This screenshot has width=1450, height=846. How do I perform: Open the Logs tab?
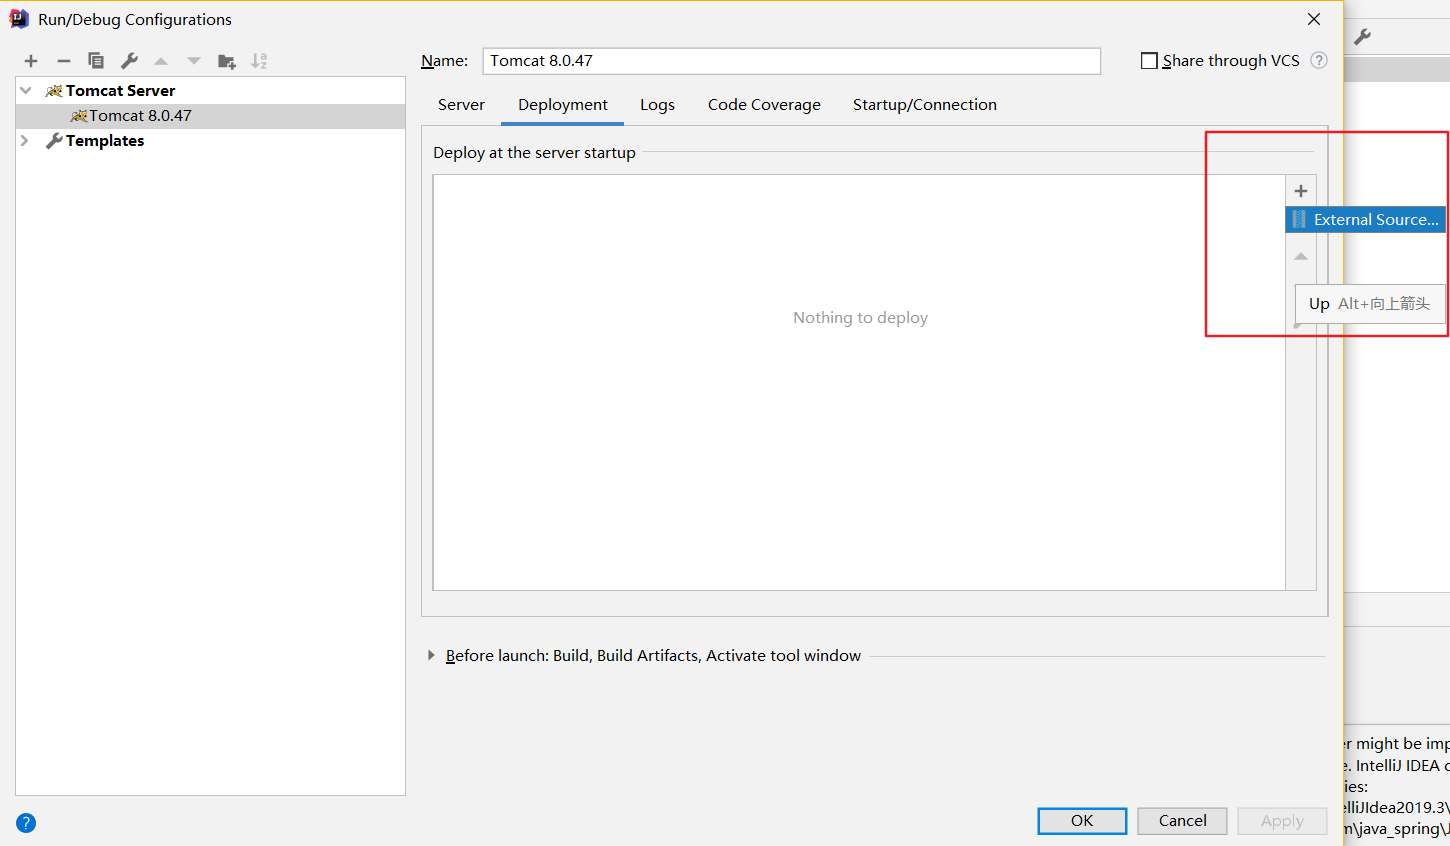[x=657, y=105]
